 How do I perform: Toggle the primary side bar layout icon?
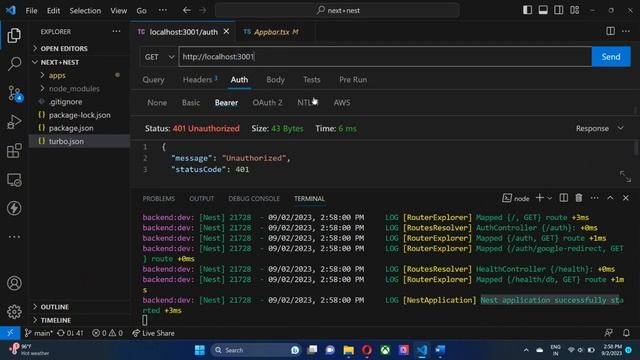527,10
